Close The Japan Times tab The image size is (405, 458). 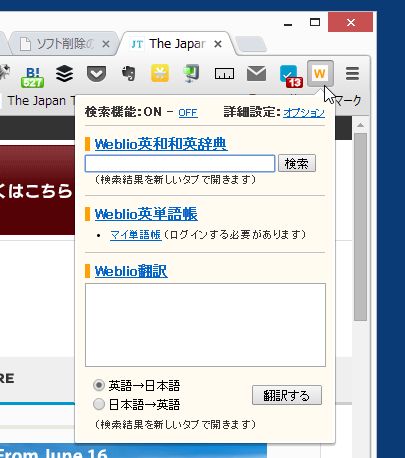pyautogui.click(x=218, y=44)
